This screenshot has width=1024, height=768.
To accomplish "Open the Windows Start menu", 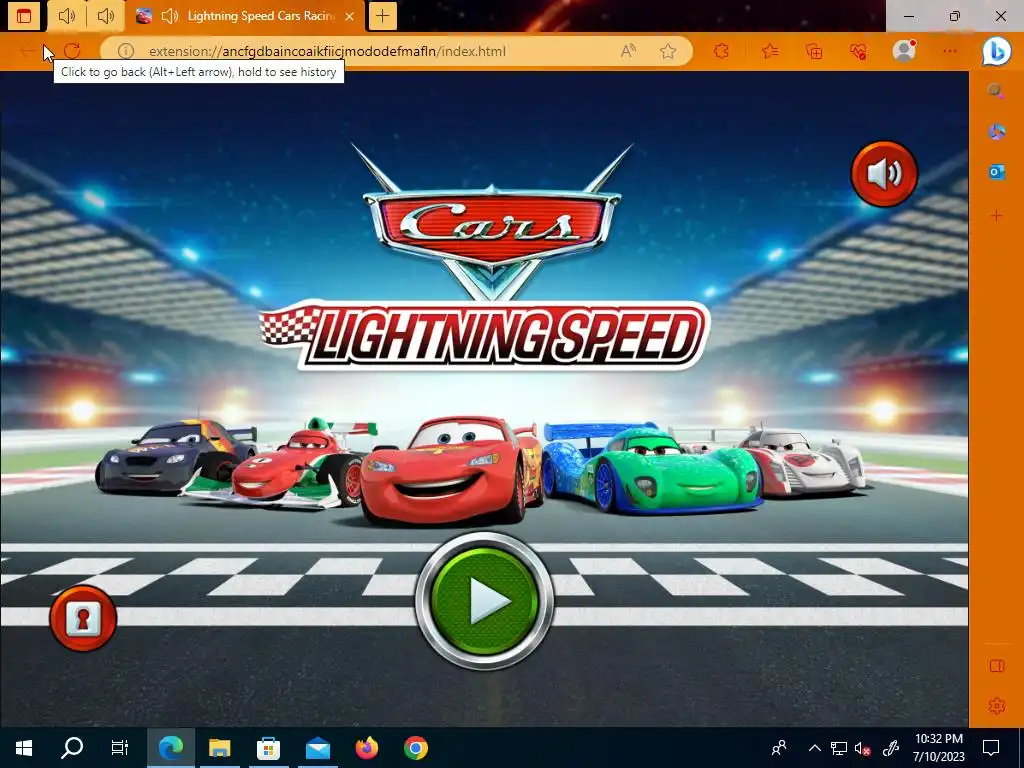I will (x=24, y=748).
